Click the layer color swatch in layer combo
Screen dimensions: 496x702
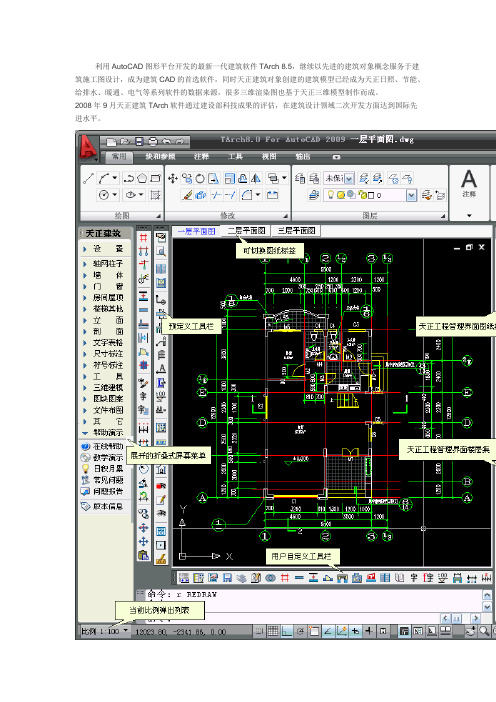coord(371,196)
